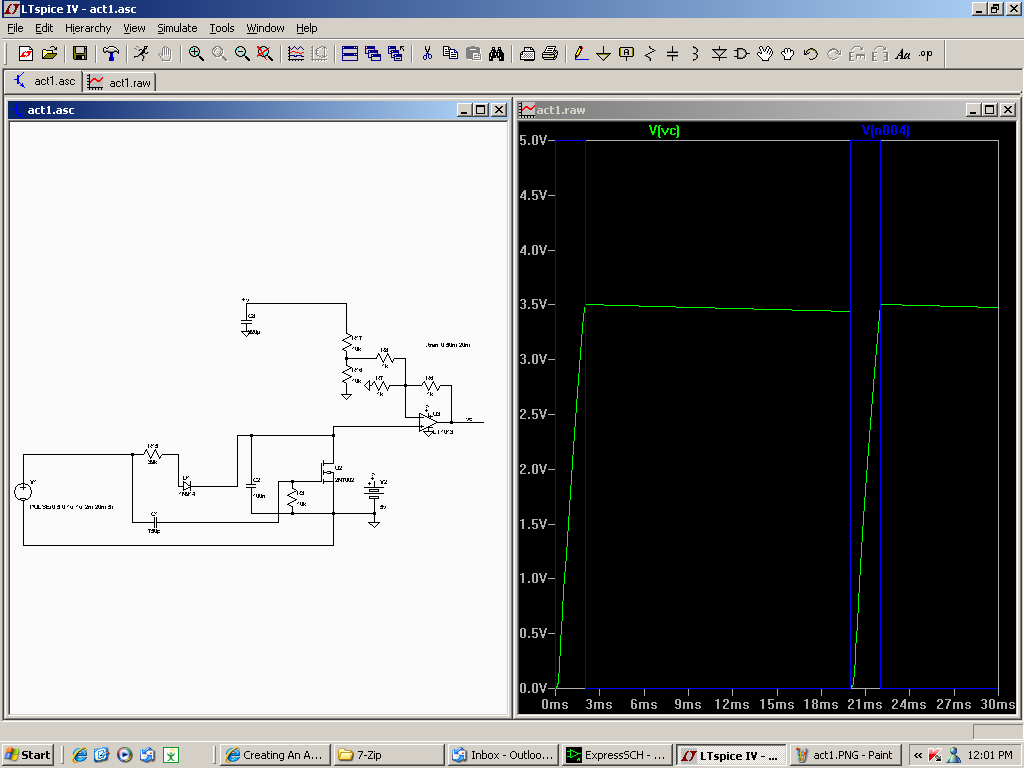Open Print Setup from the toolbar
This screenshot has height=768, width=1024.
click(527, 54)
